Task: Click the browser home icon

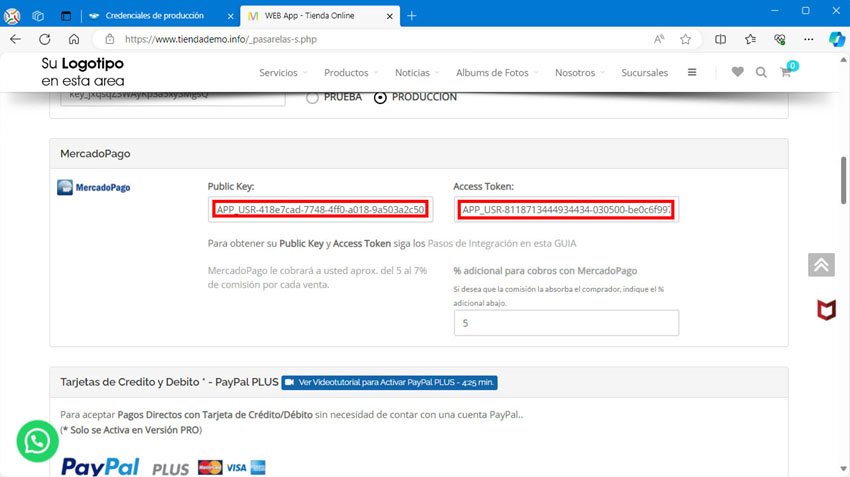Action: click(x=73, y=39)
